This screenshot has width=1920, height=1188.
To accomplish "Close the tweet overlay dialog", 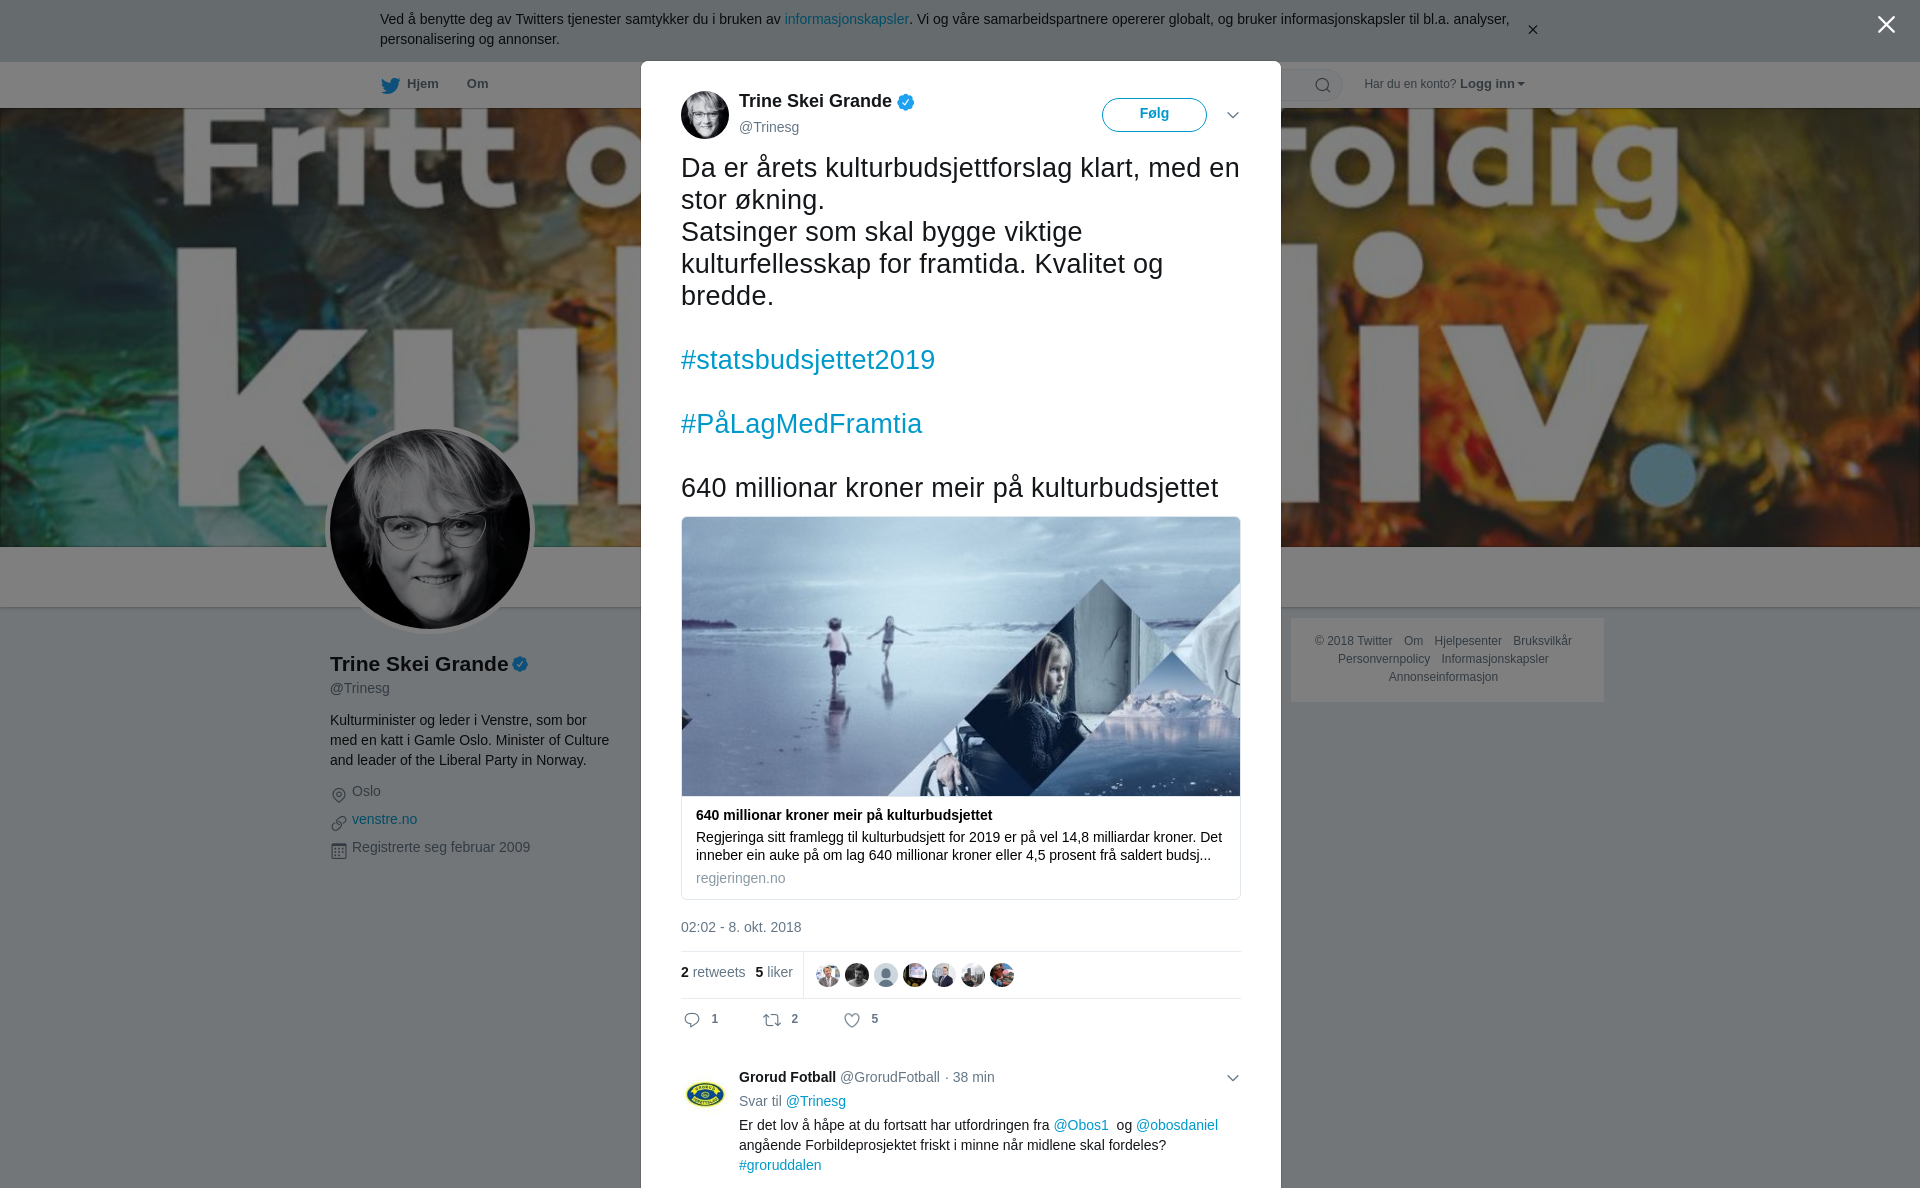I will (1886, 25).
